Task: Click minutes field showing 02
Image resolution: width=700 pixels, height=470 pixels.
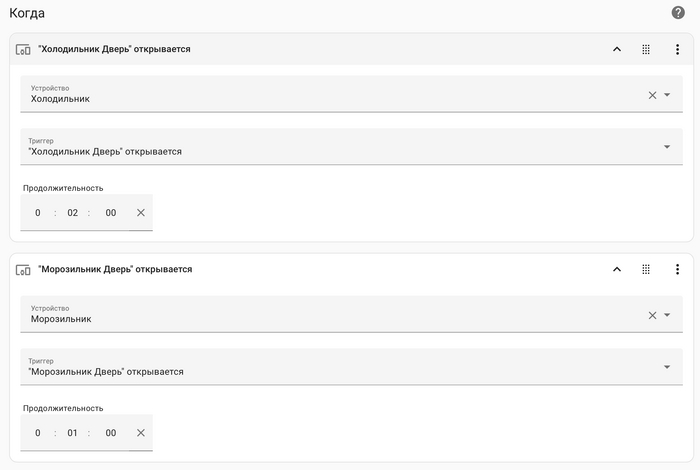Action: click(x=73, y=213)
